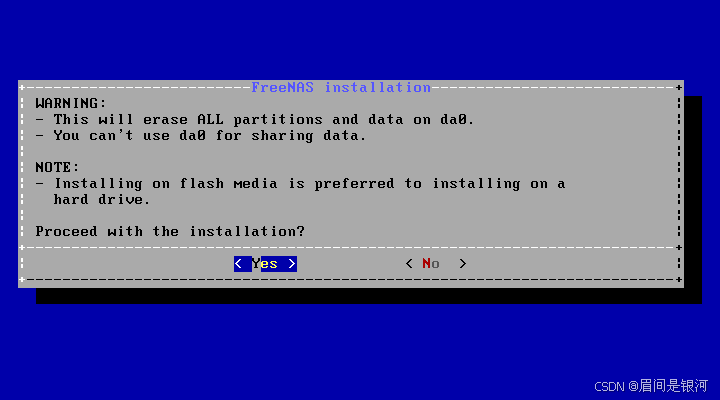Click the CSDN watermark text
This screenshot has height=400, width=720.
click(651, 386)
